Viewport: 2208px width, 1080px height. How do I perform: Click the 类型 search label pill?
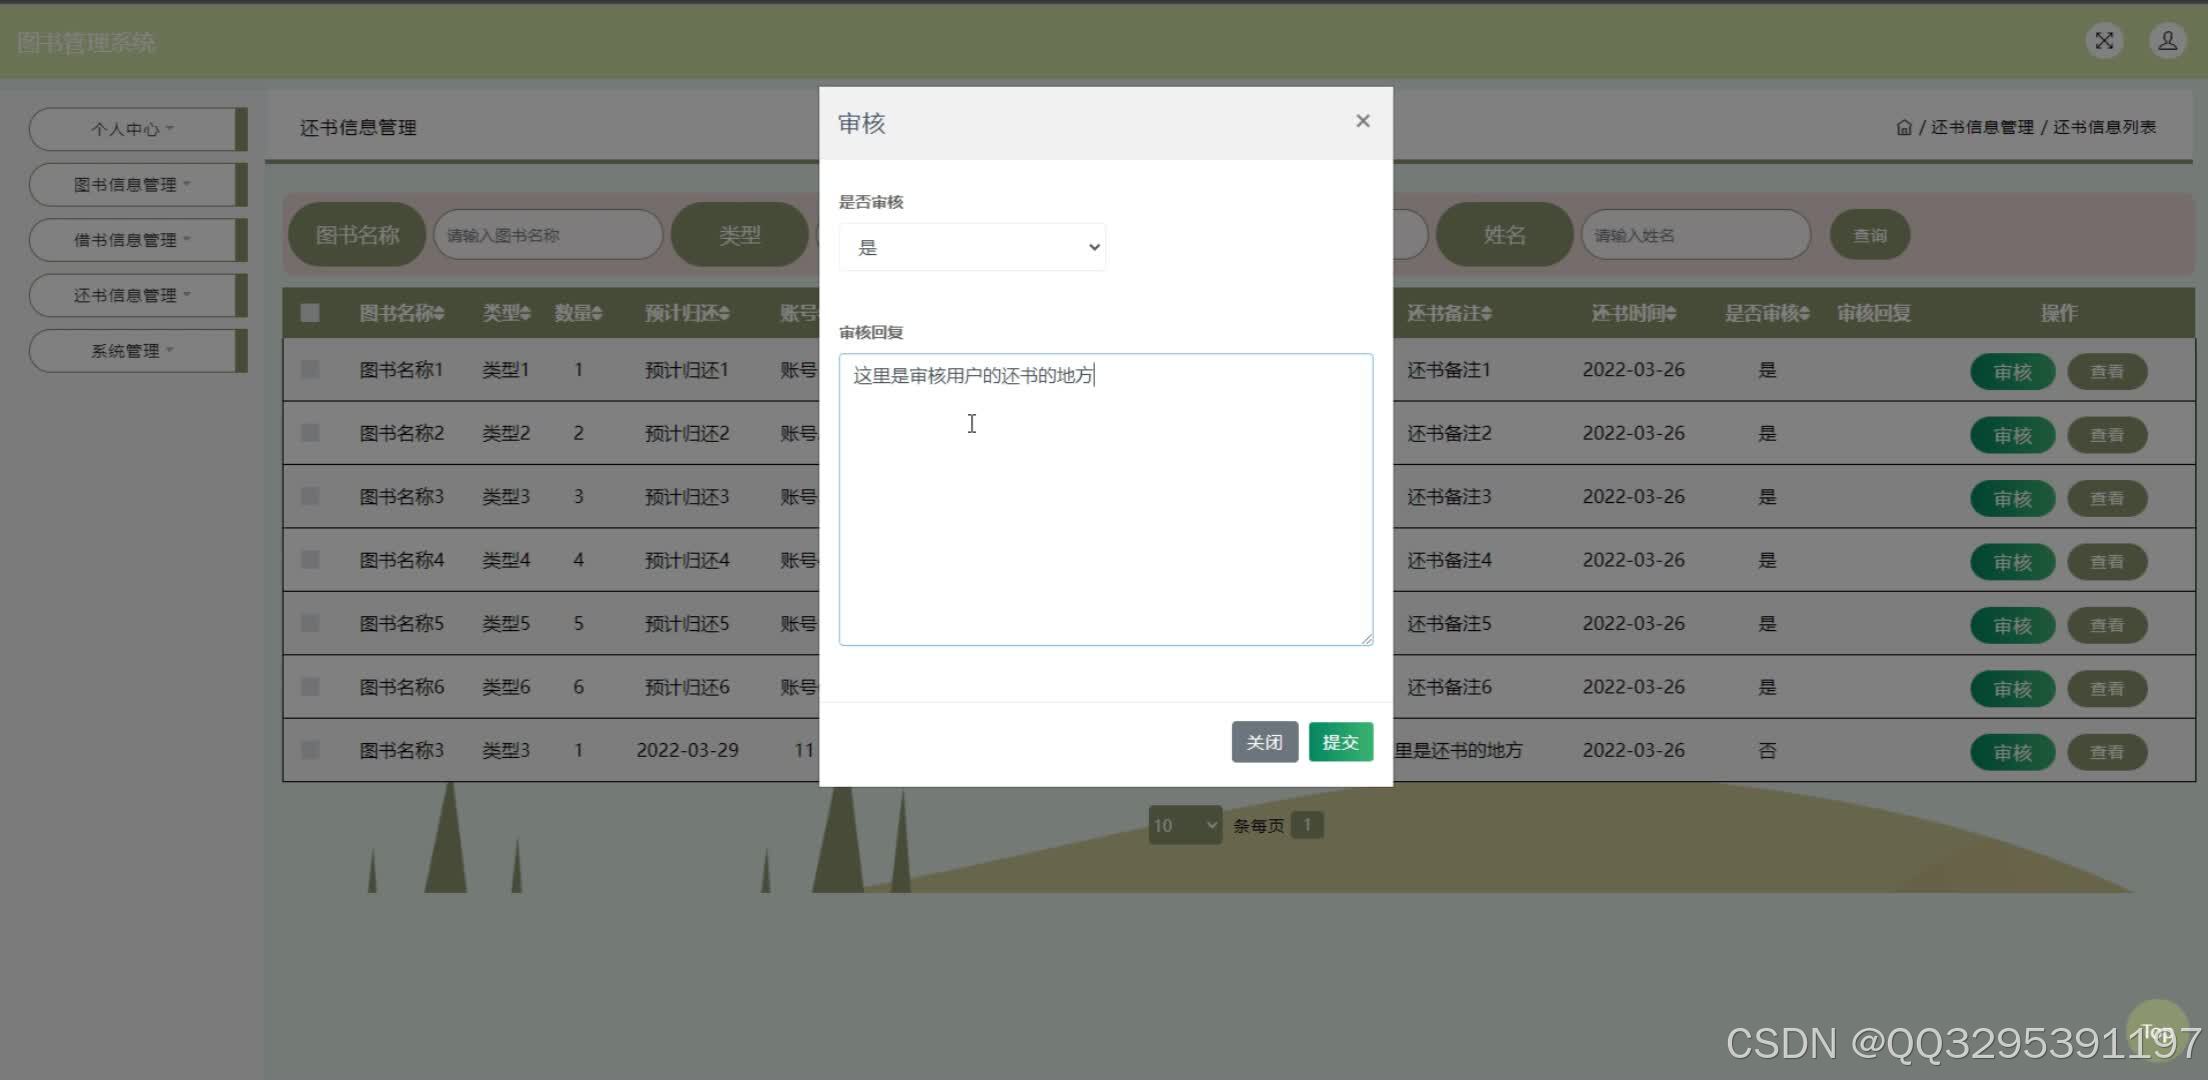coord(739,235)
